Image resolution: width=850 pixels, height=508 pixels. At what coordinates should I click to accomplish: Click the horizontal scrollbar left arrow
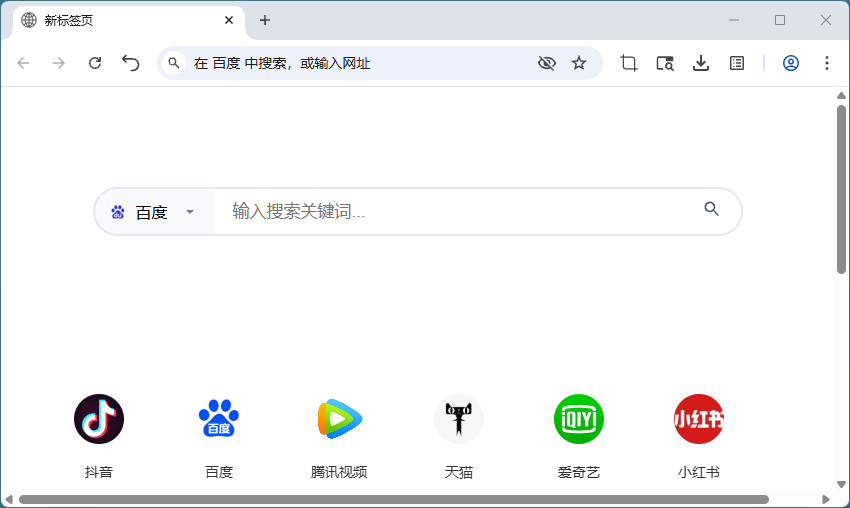9,499
